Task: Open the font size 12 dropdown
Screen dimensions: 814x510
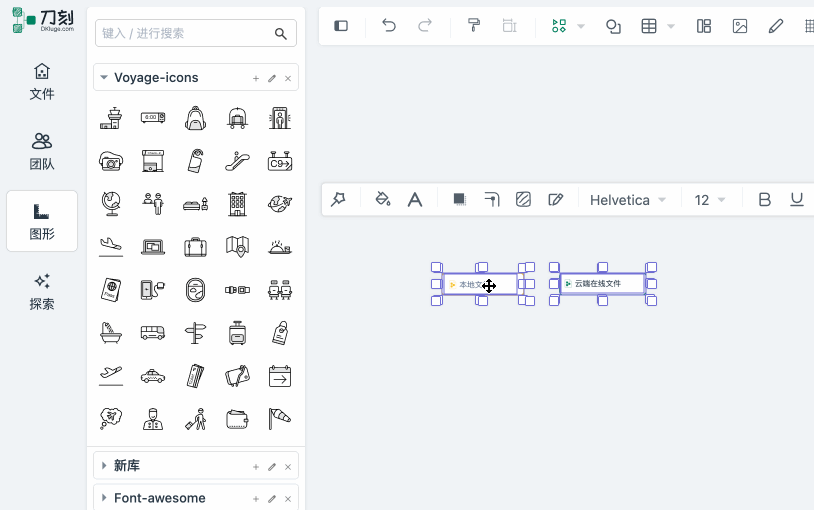Action: [710, 200]
